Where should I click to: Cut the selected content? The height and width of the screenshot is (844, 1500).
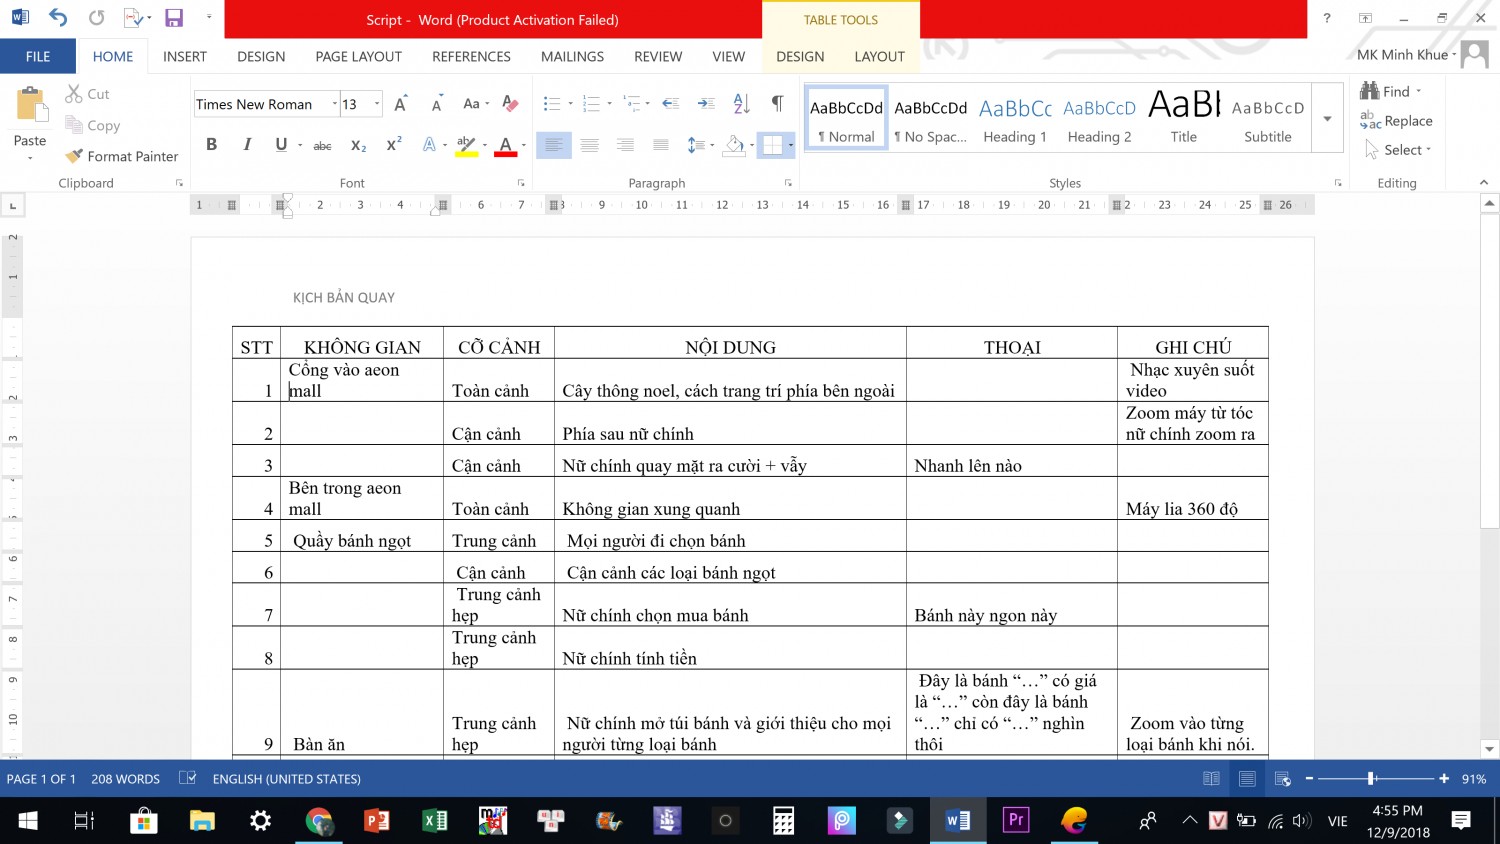pos(87,94)
